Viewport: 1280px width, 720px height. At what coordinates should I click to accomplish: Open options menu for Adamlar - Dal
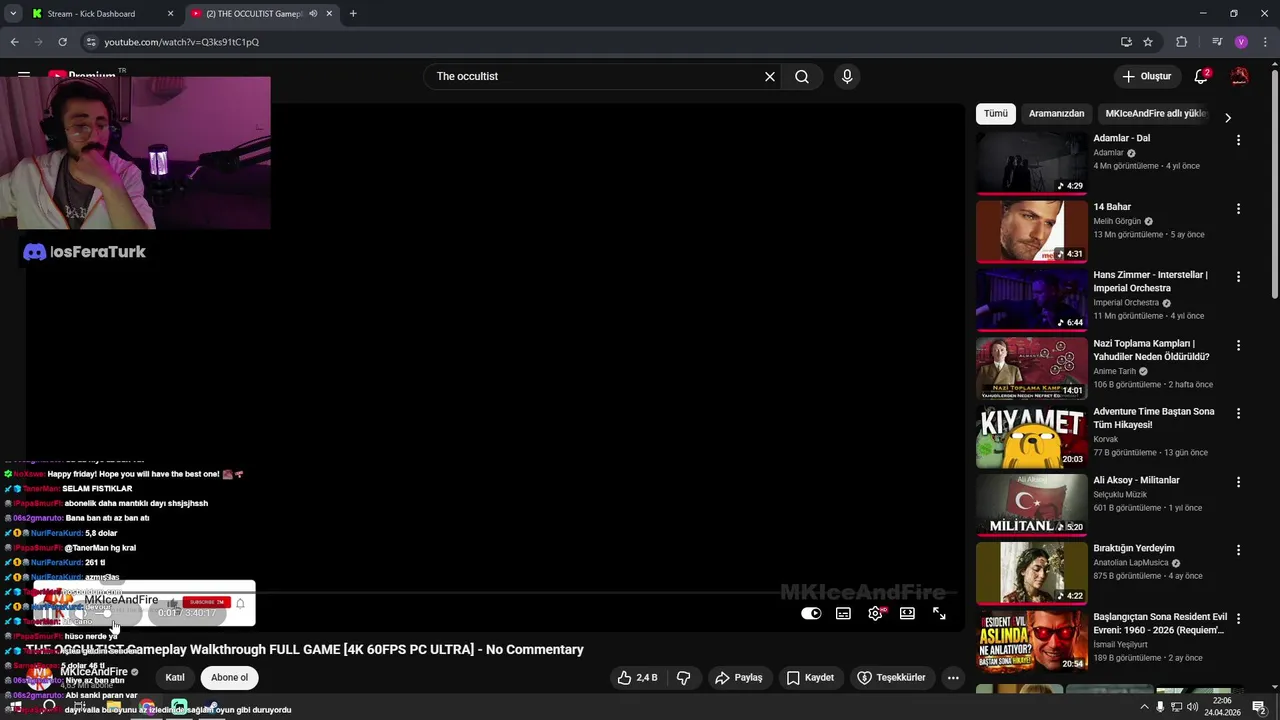[x=1238, y=140]
